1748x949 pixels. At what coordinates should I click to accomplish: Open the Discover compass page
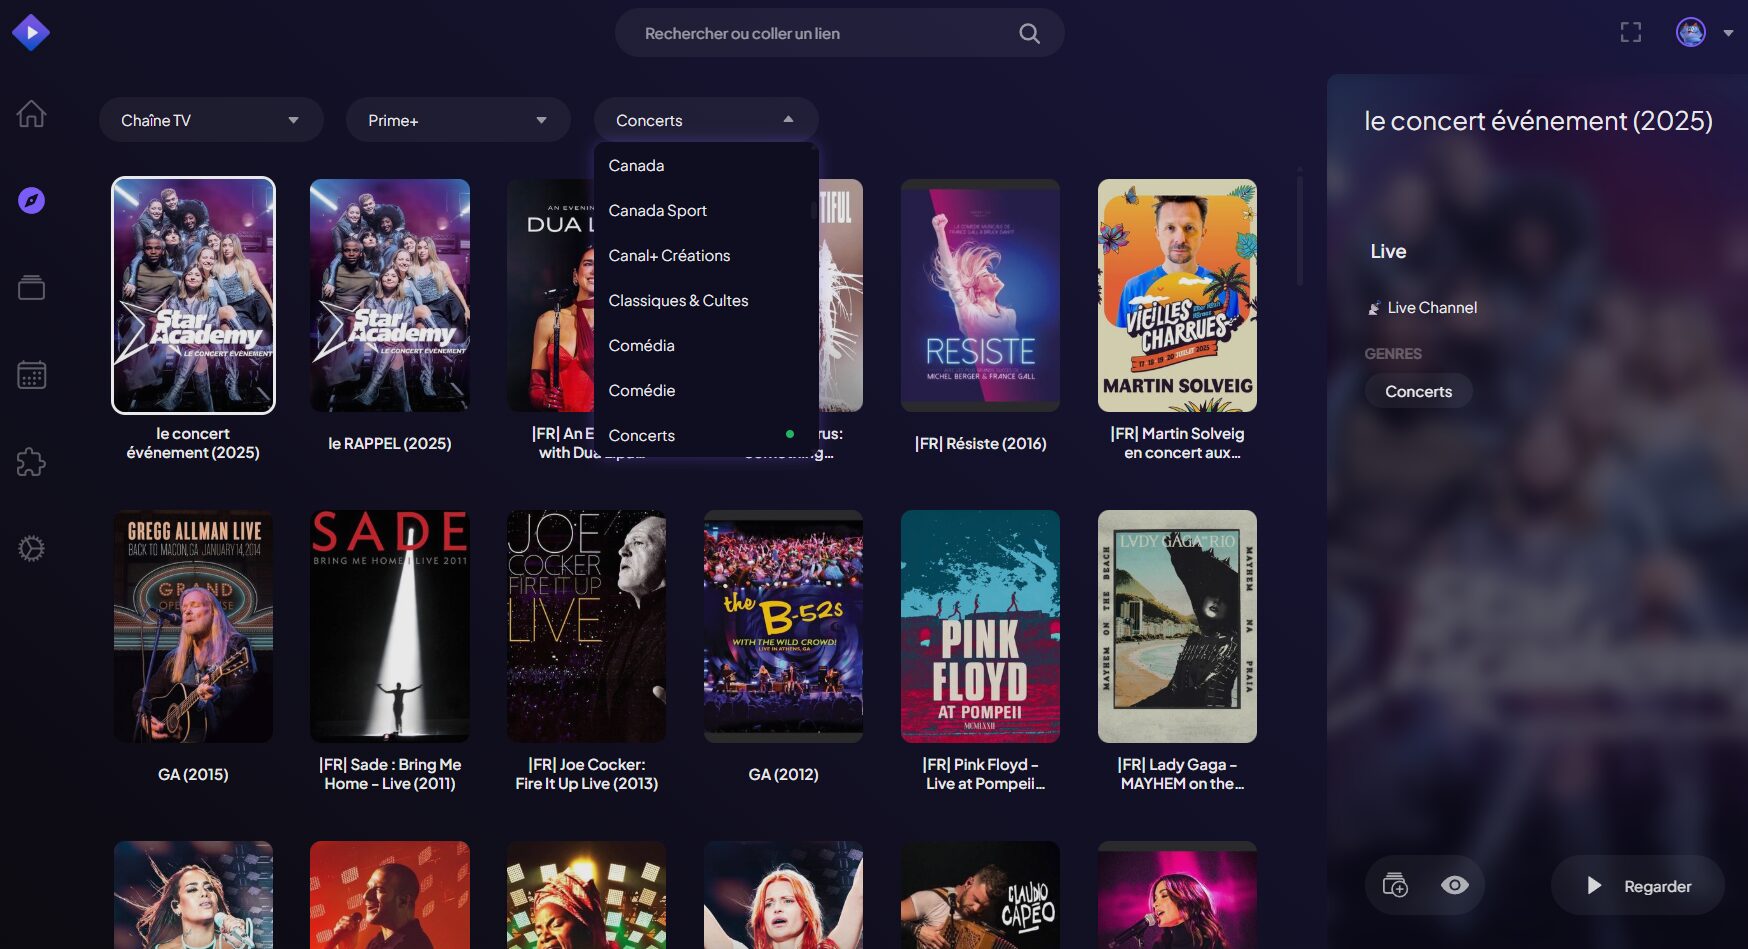(31, 201)
